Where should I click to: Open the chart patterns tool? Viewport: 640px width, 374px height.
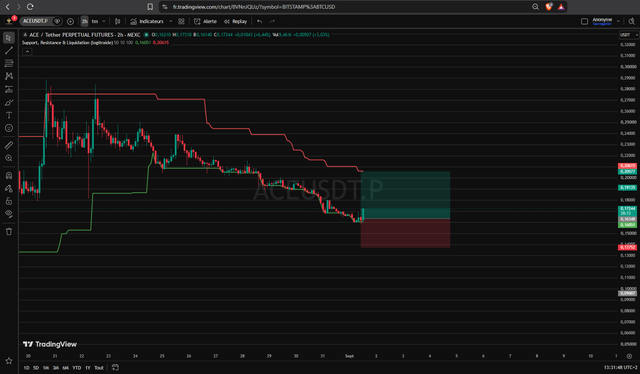coord(9,76)
